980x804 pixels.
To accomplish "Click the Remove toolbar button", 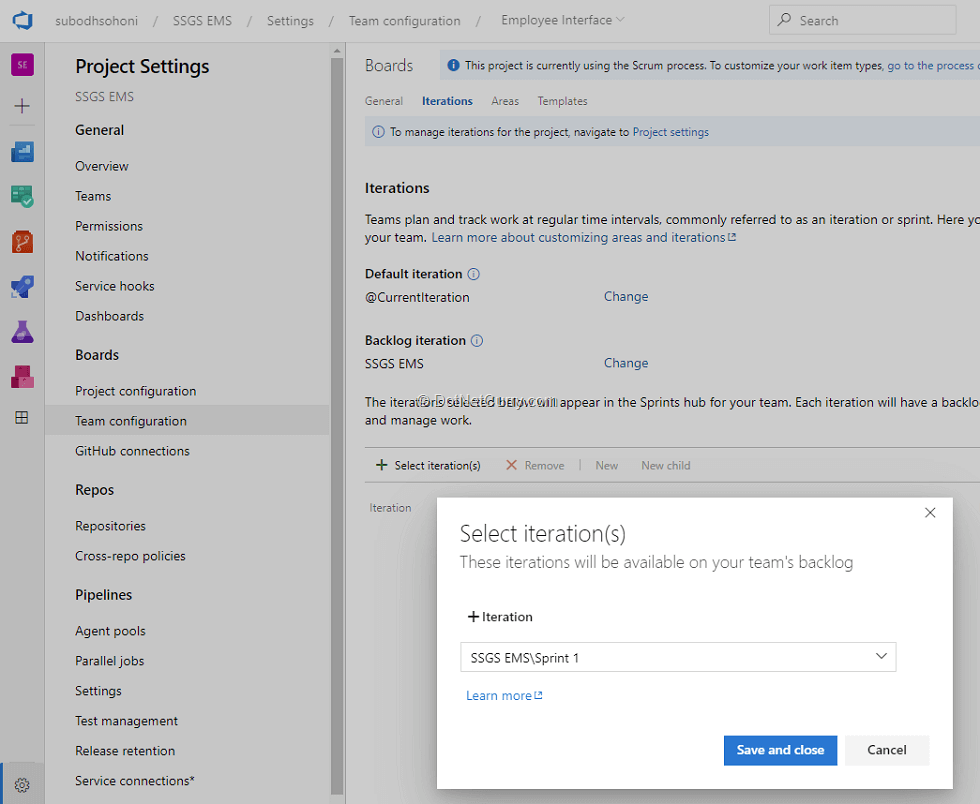I will click(x=535, y=466).
